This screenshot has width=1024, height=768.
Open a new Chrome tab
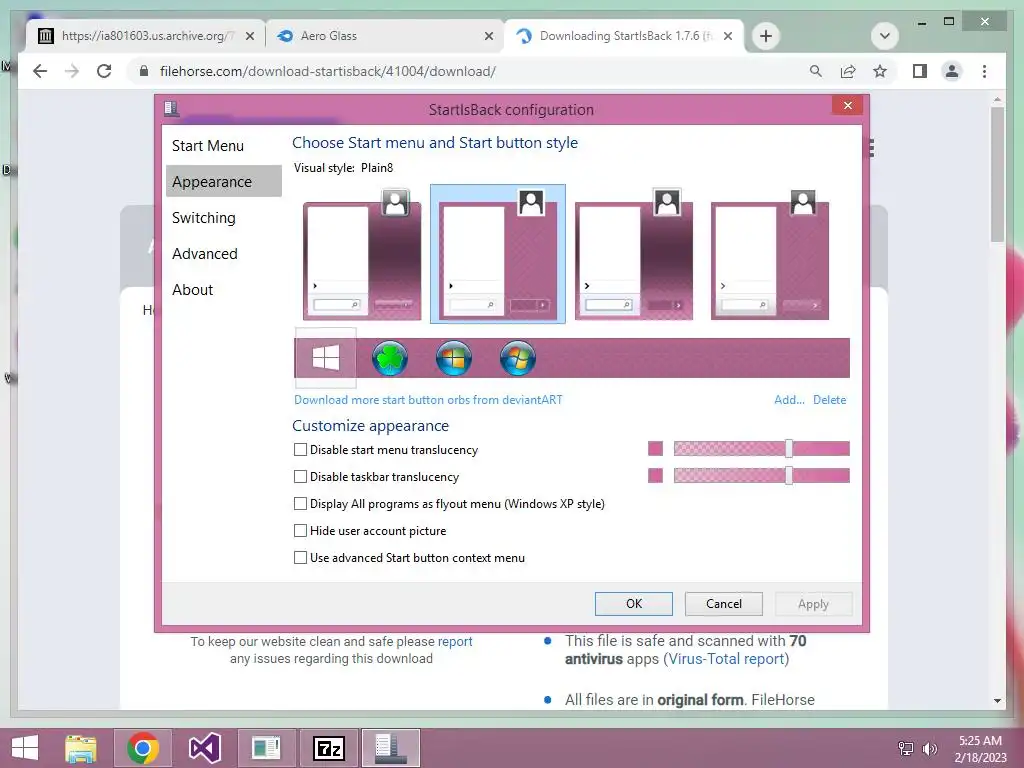coord(766,36)
